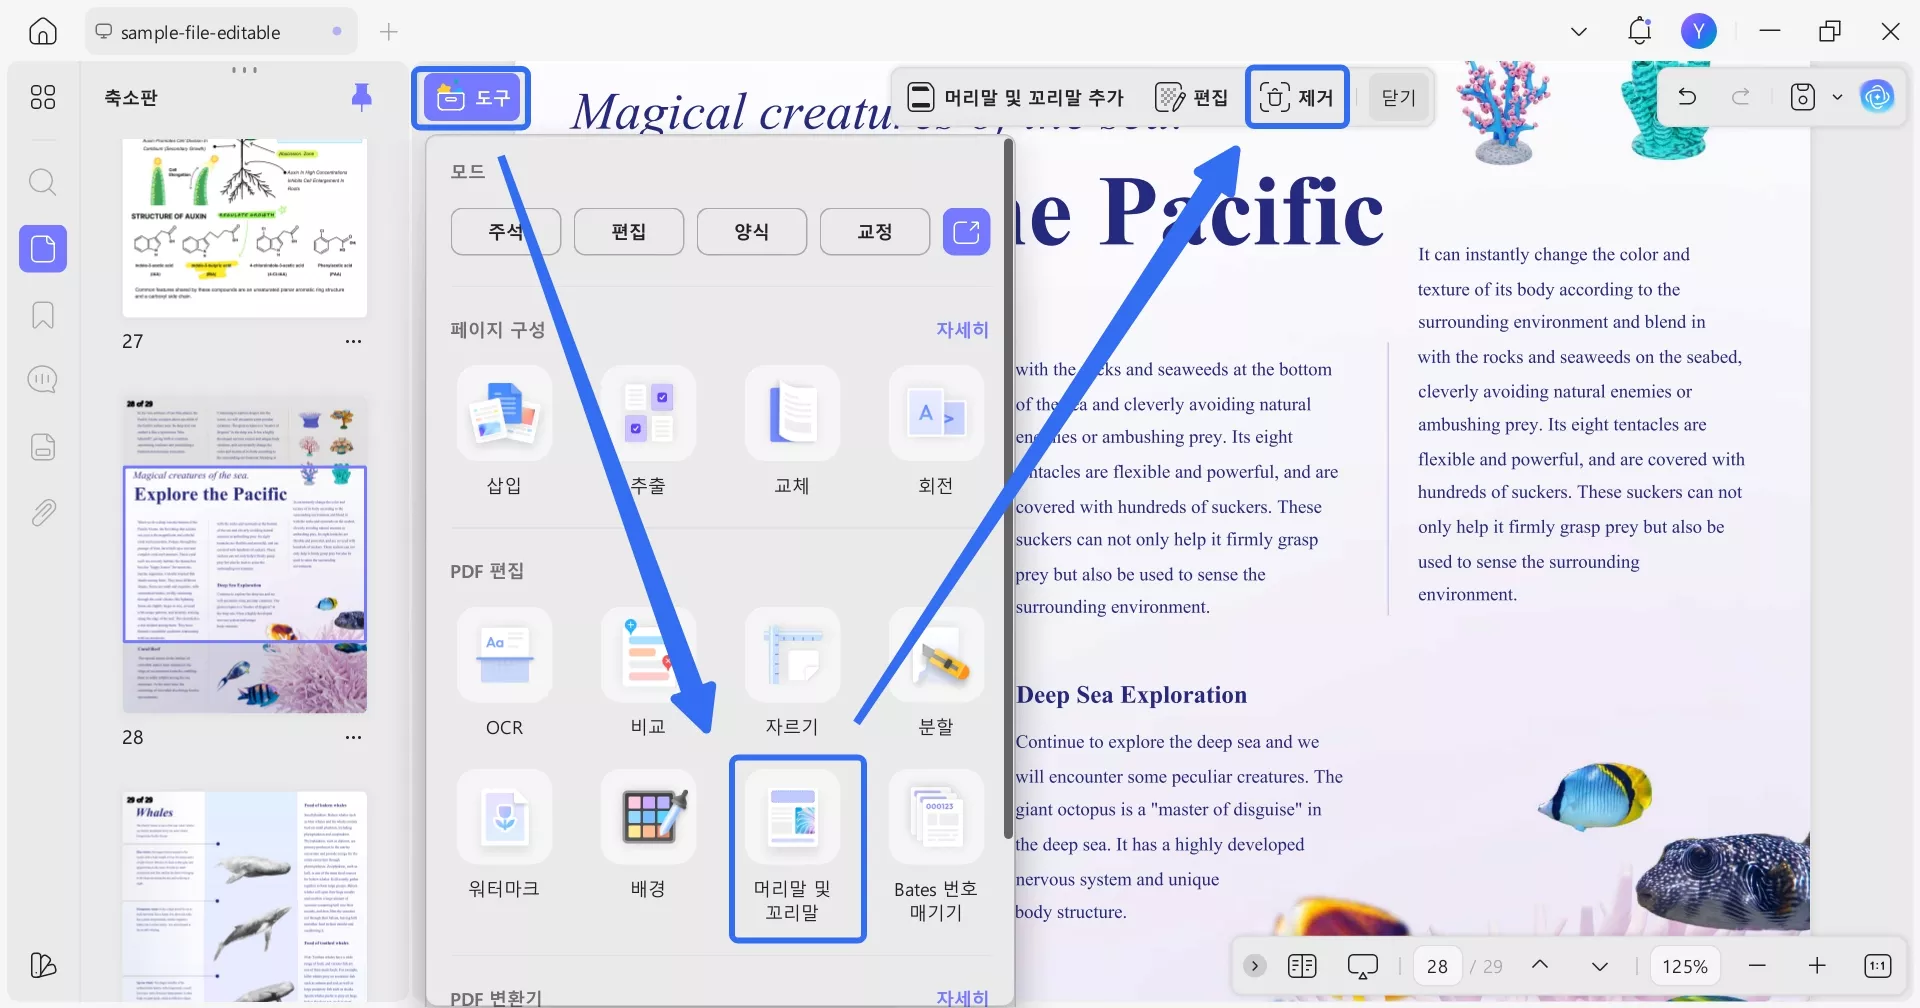Enable presentation mode from bottom bar

[1362, 965]
